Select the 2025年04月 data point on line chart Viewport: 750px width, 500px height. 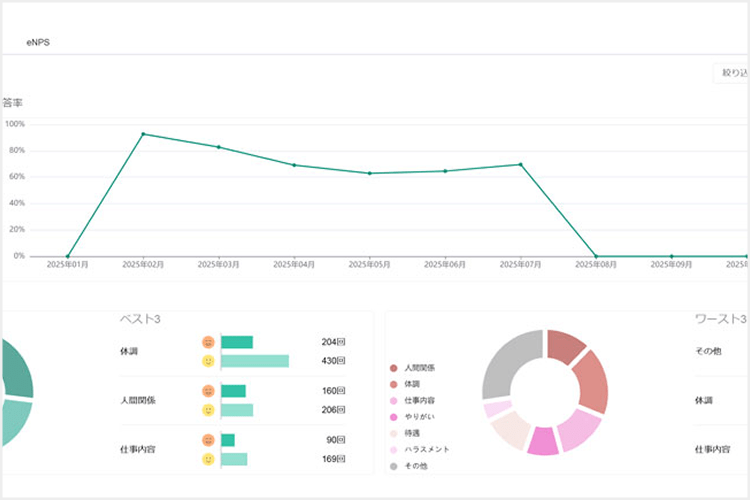pos(294,165)
